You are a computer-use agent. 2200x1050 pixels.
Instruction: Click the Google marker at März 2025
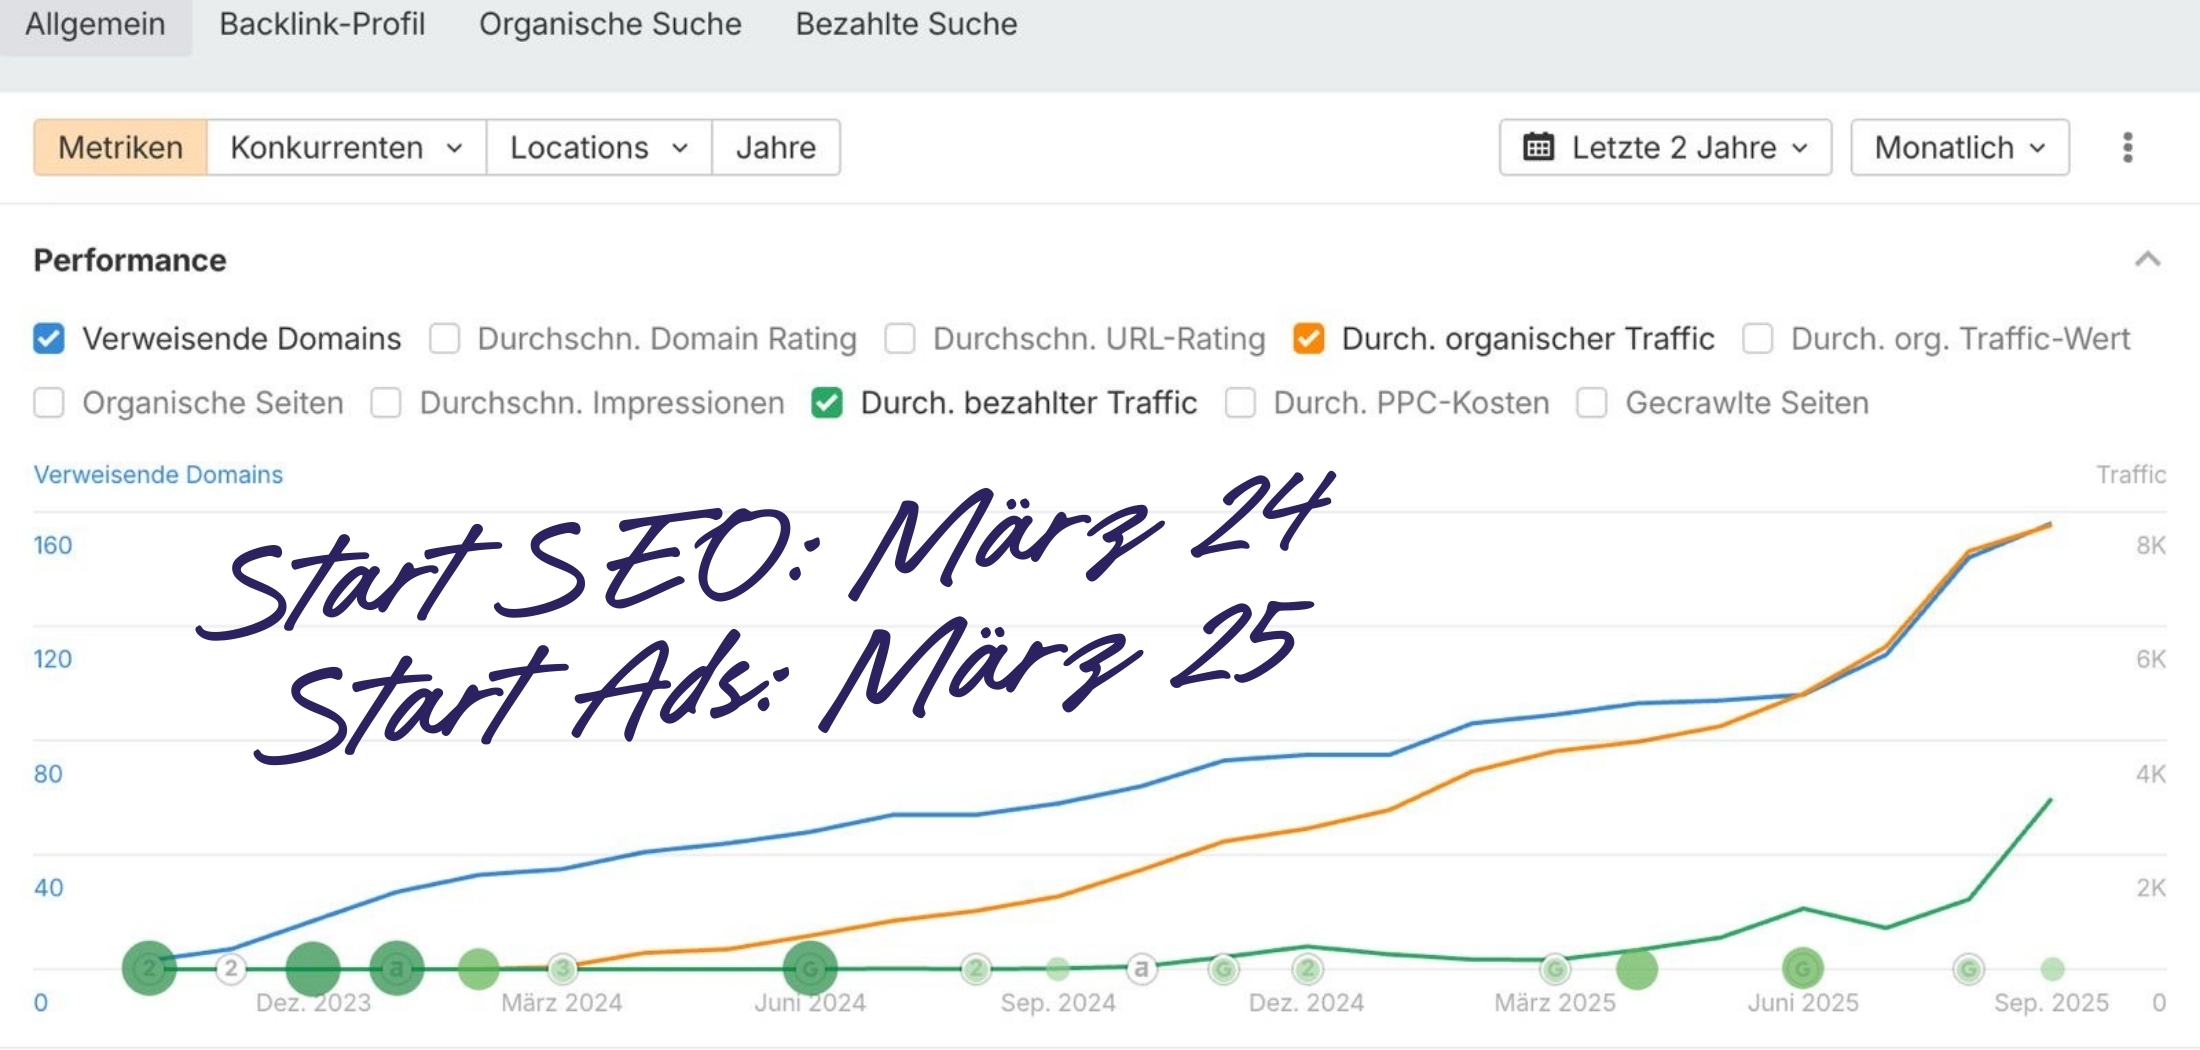coord(1554,968)
